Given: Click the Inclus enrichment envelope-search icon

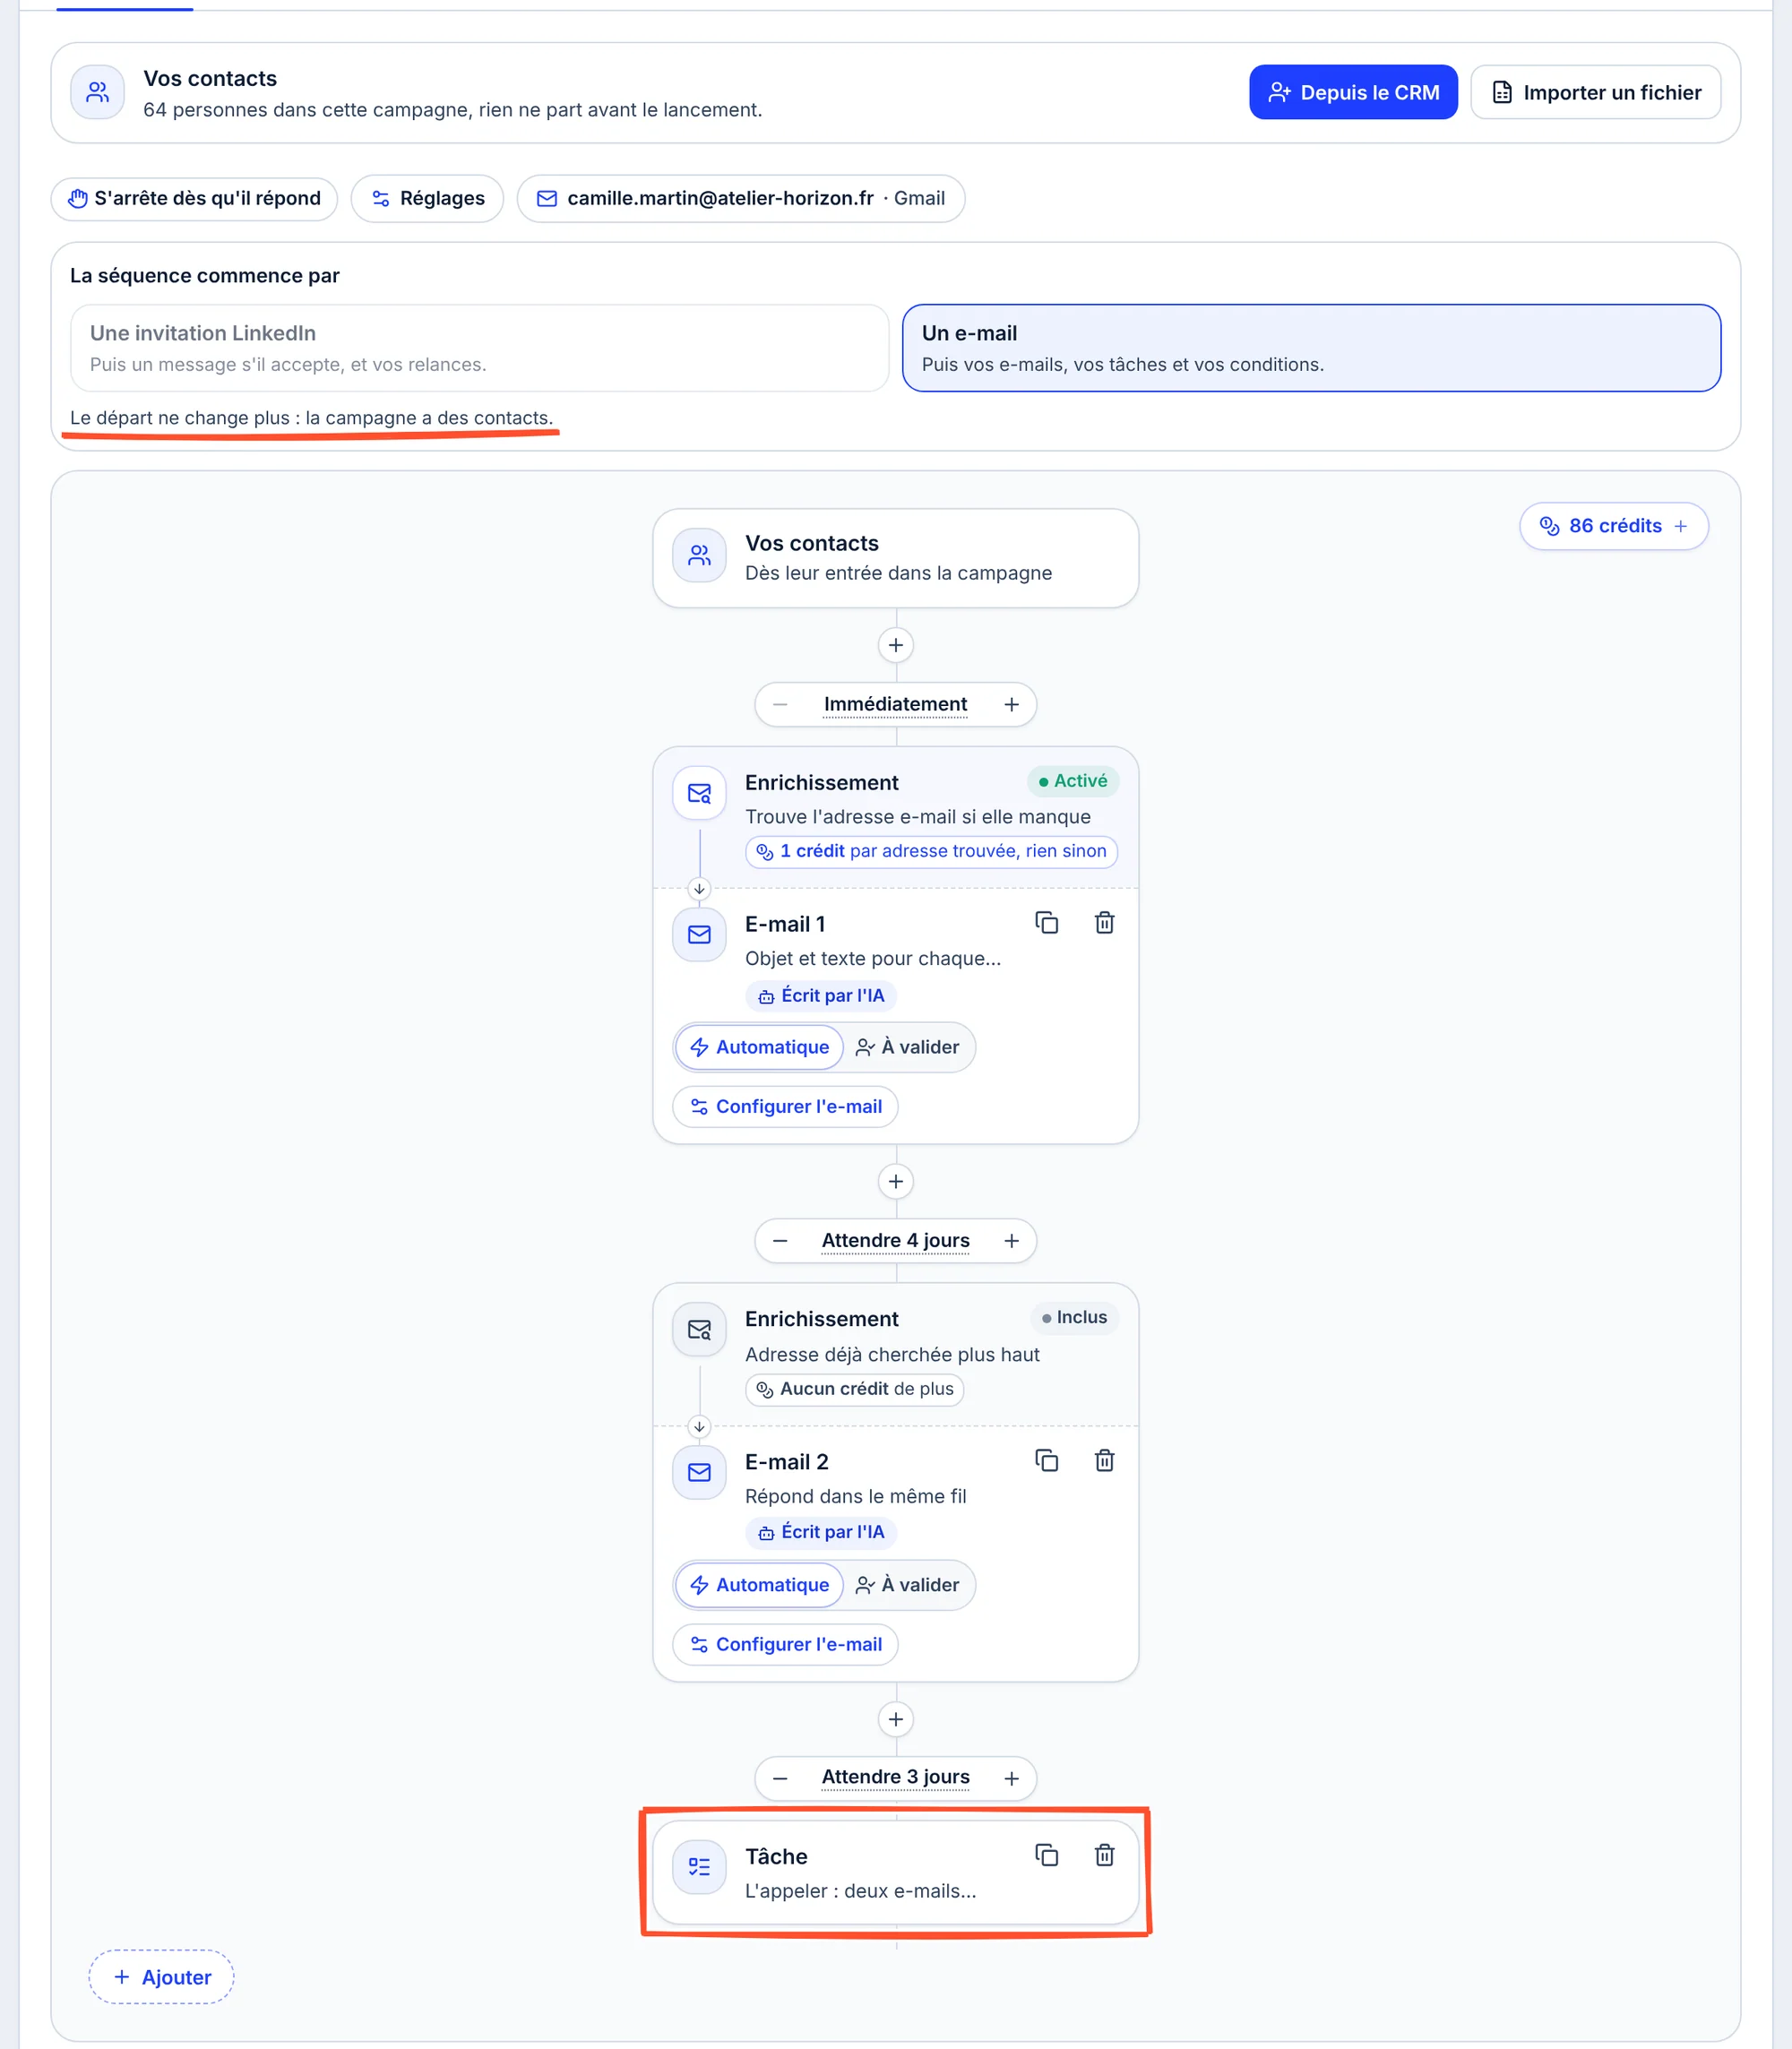Looking at the screenshot, I should coord(699,1330).
